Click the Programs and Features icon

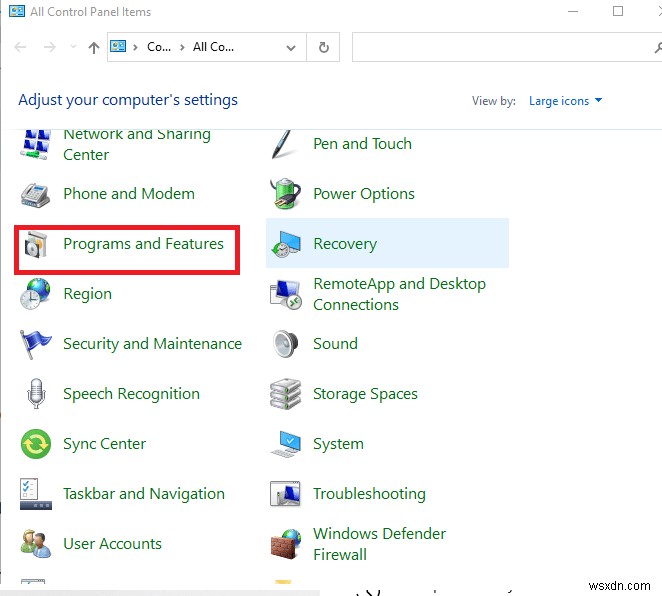36,245
